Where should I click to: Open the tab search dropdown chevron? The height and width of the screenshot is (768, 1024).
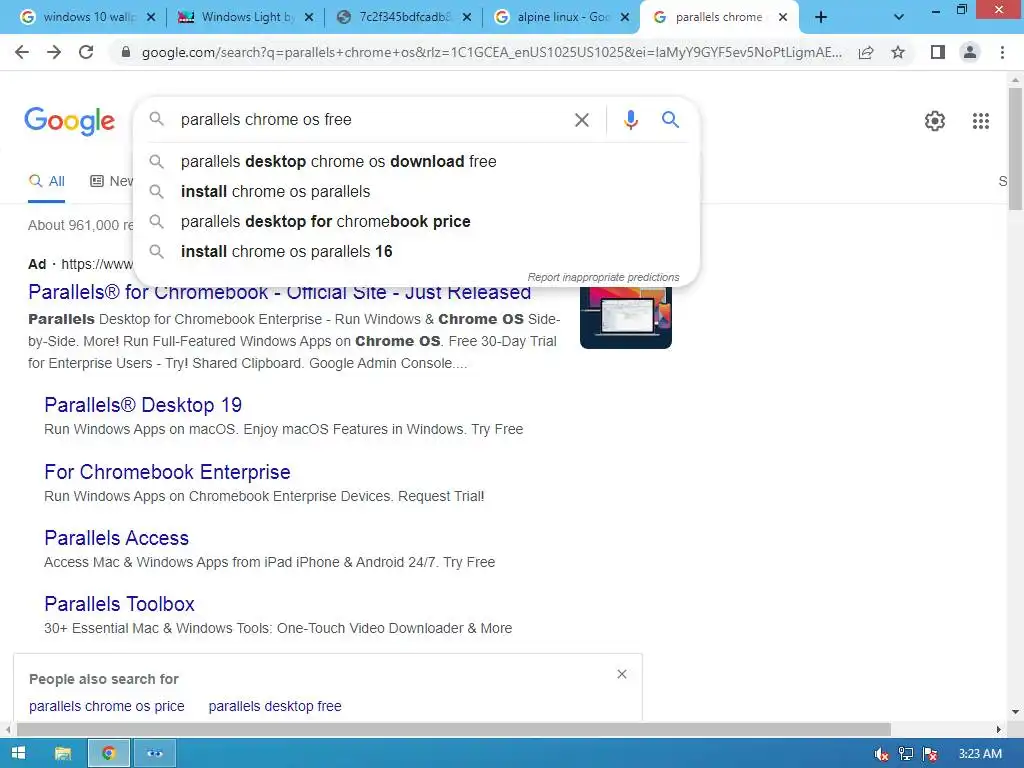pyautogui.click(x=899, y=18)
